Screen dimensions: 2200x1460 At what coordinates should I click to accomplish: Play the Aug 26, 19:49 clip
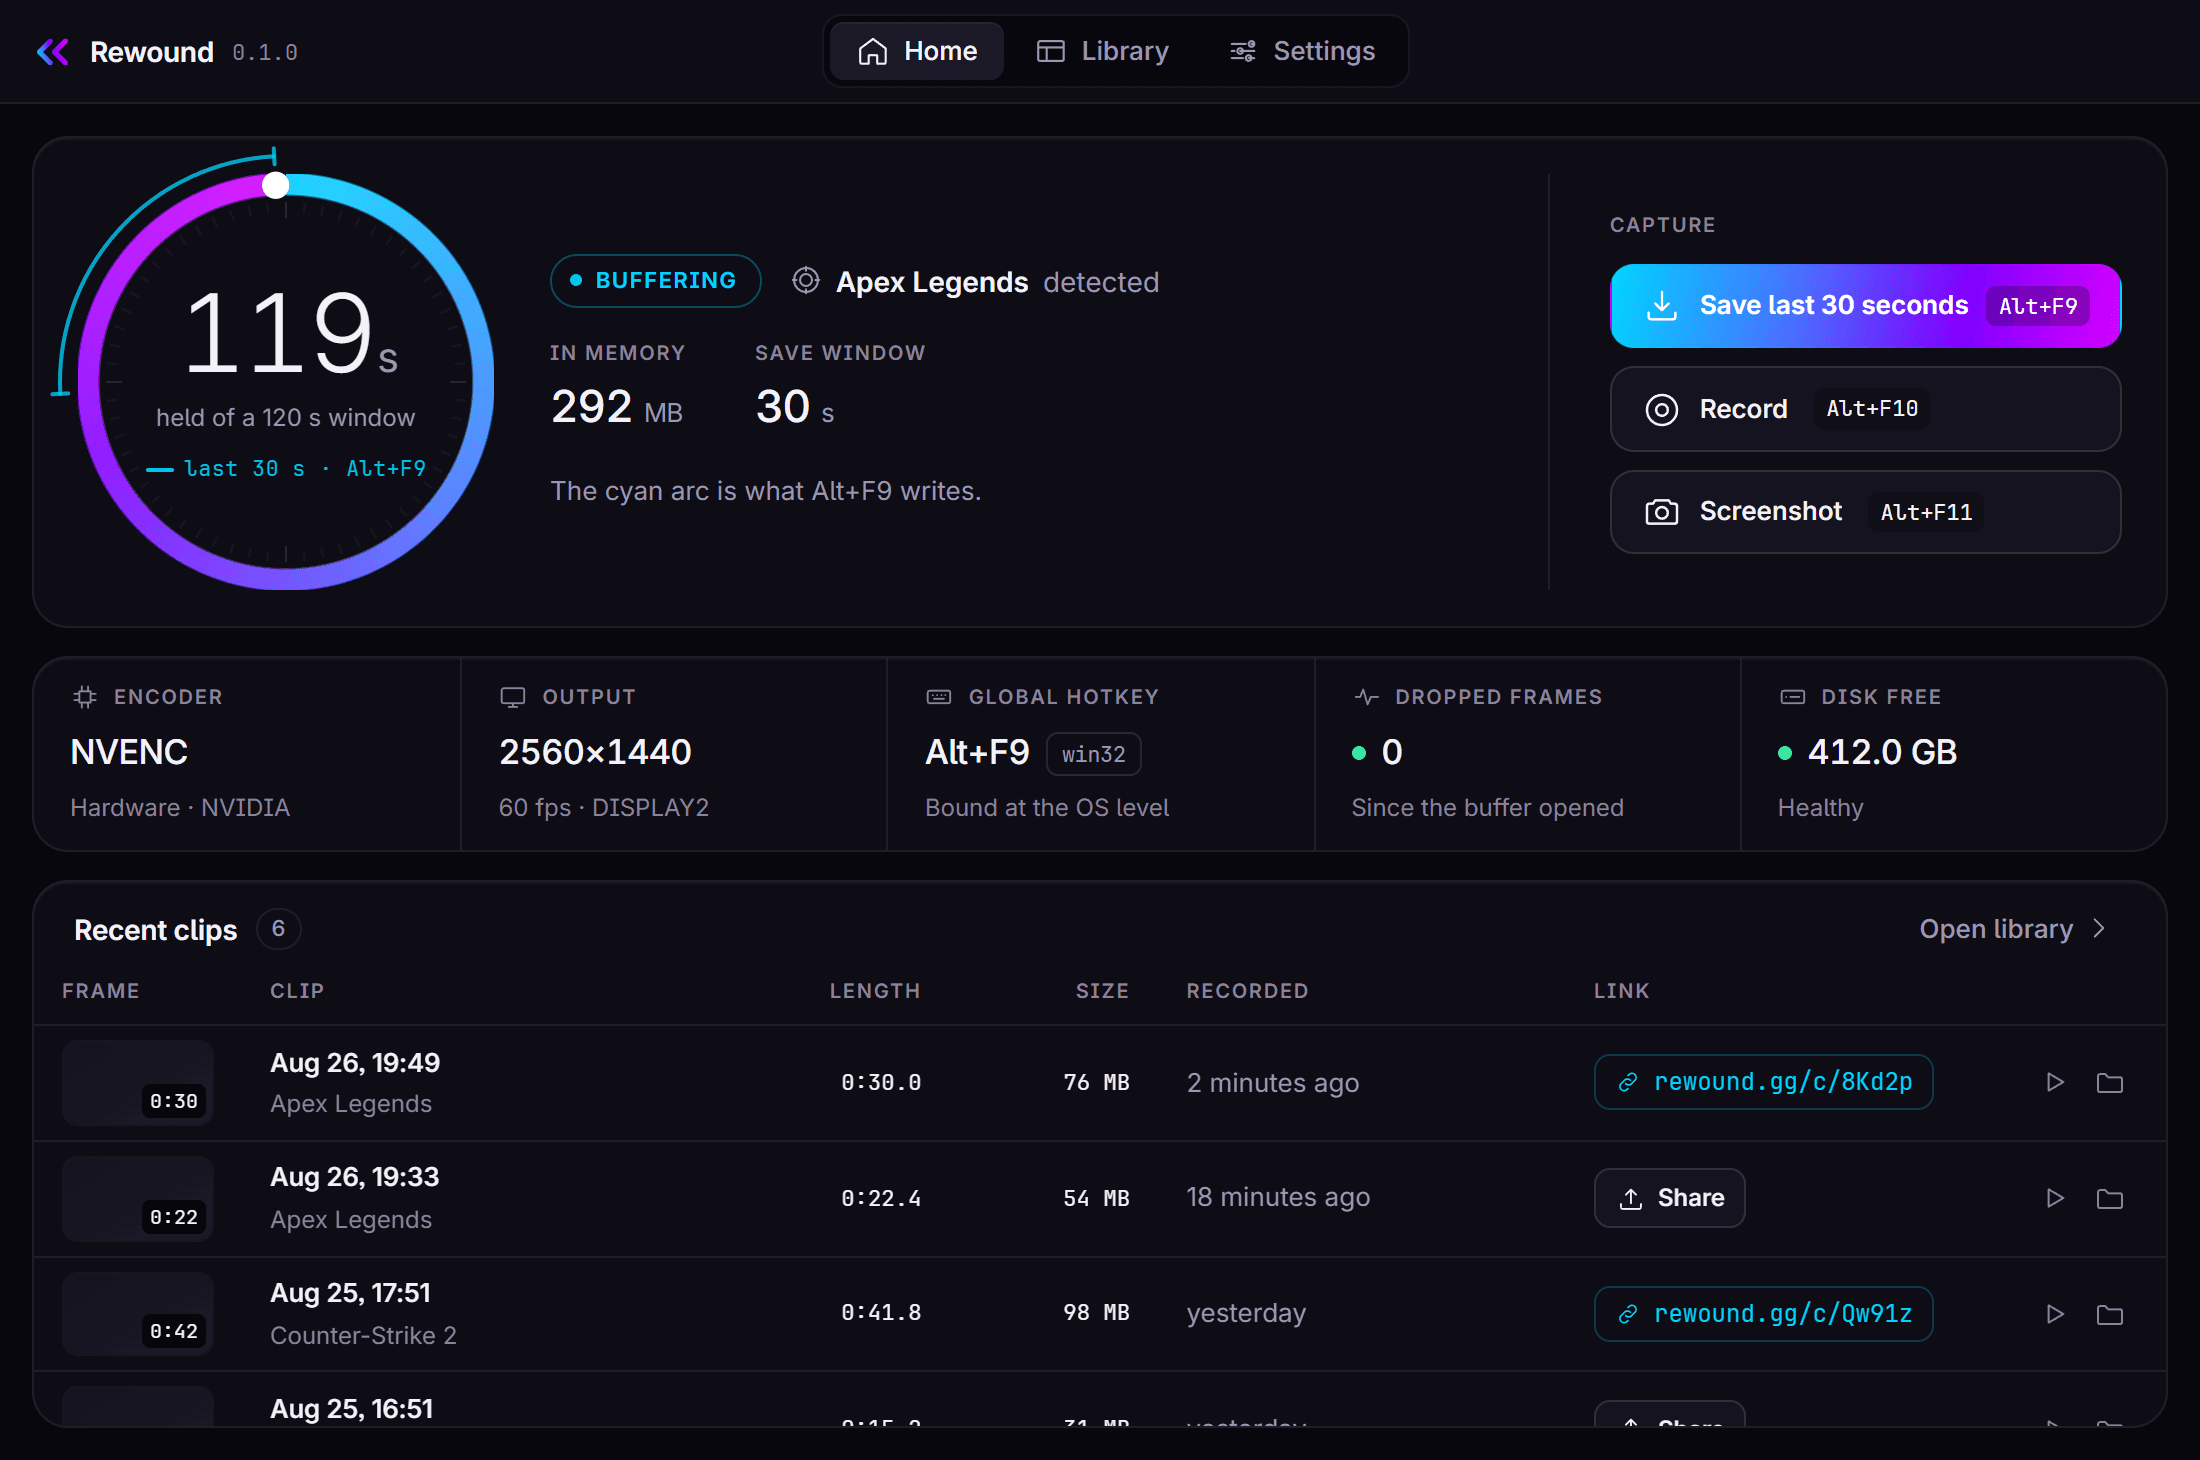[2055, 1082]
